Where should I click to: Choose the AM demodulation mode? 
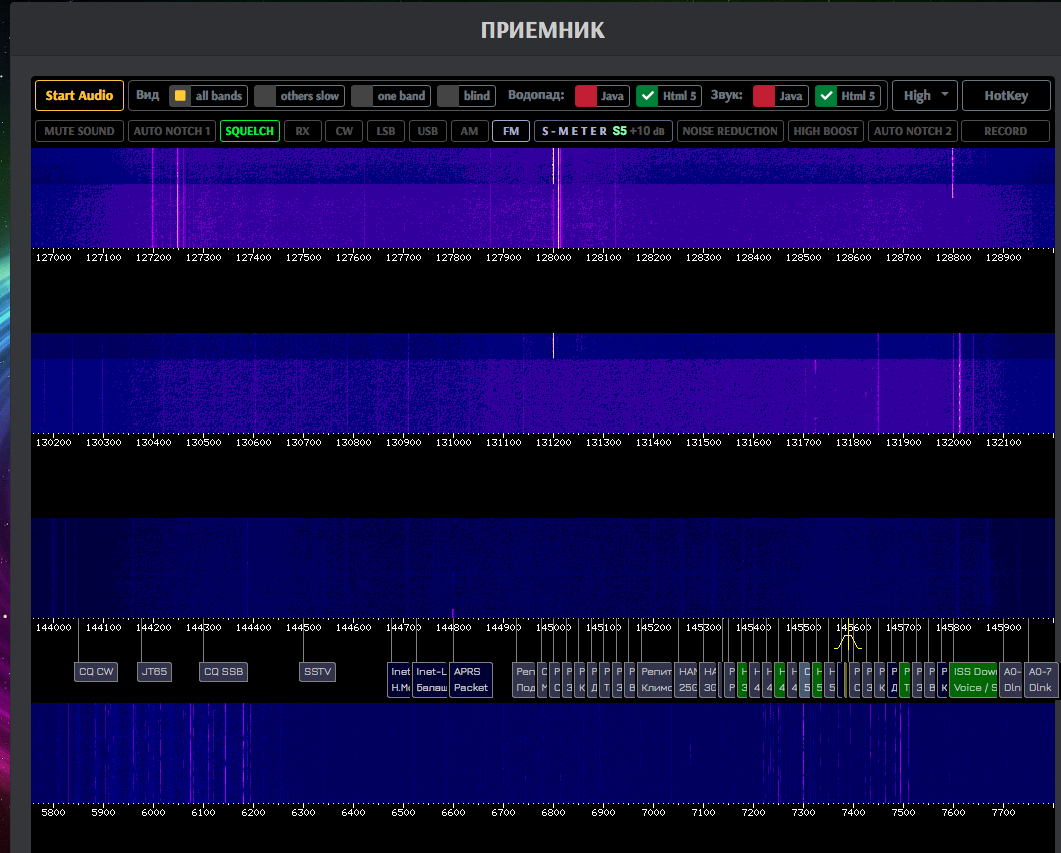pyautogui.click(x=469, y=131)
